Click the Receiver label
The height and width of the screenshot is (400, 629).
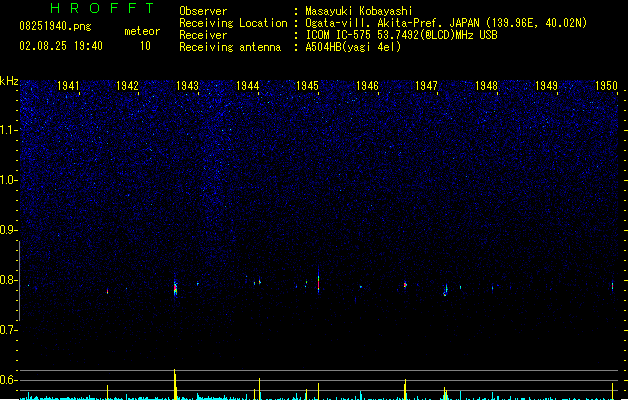tap(203, 35)
